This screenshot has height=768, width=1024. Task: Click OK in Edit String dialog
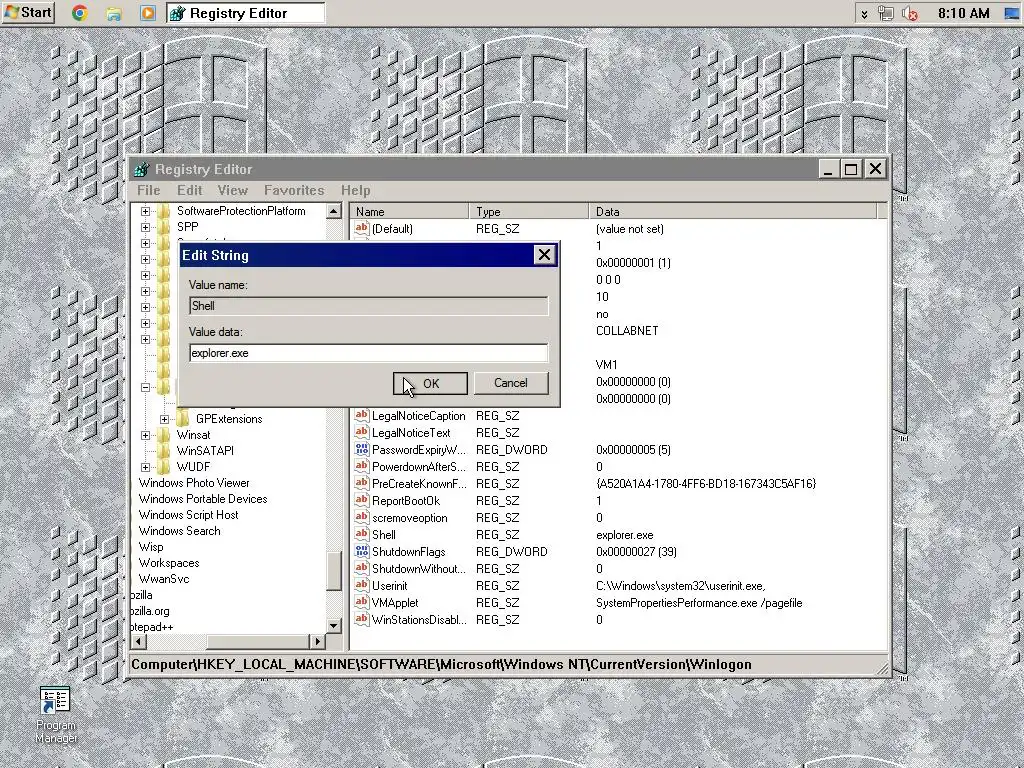coord(430,383)
